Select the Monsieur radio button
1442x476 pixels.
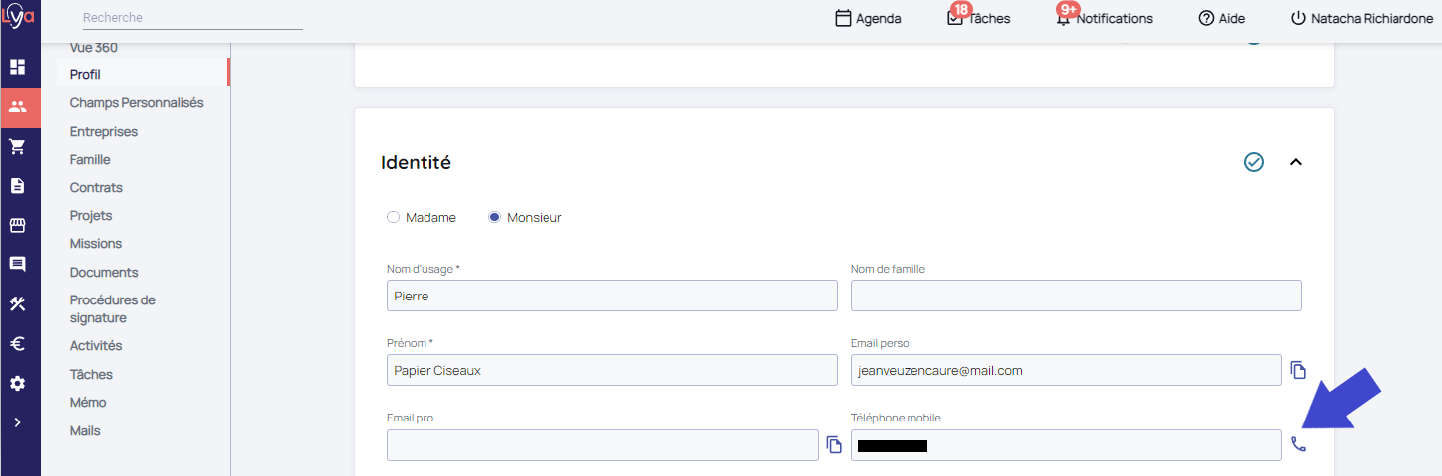pyautogui.click(x=494, y=217)
